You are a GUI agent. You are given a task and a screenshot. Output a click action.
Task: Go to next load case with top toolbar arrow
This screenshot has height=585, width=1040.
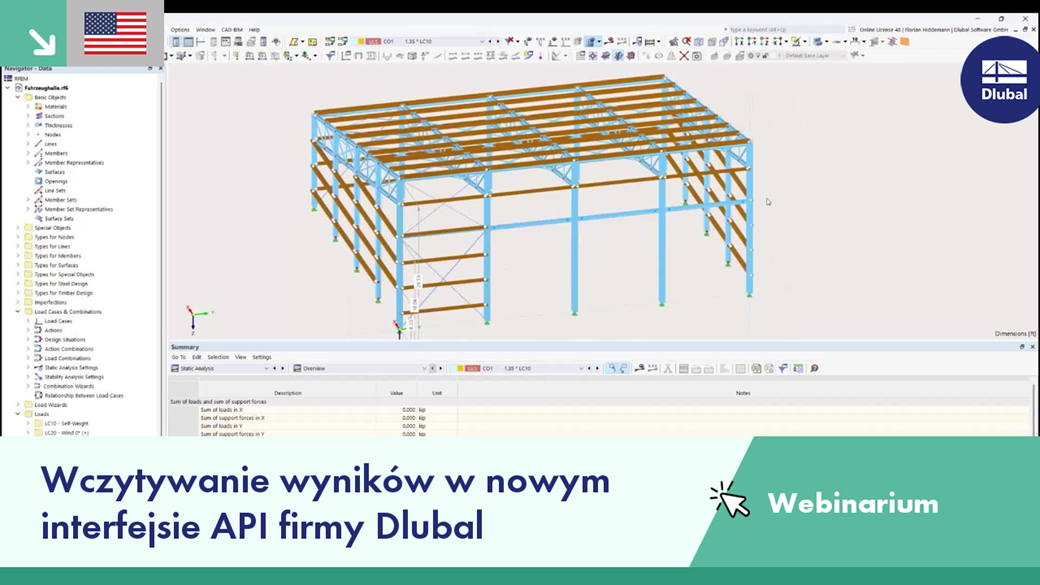tap(498, 41)
